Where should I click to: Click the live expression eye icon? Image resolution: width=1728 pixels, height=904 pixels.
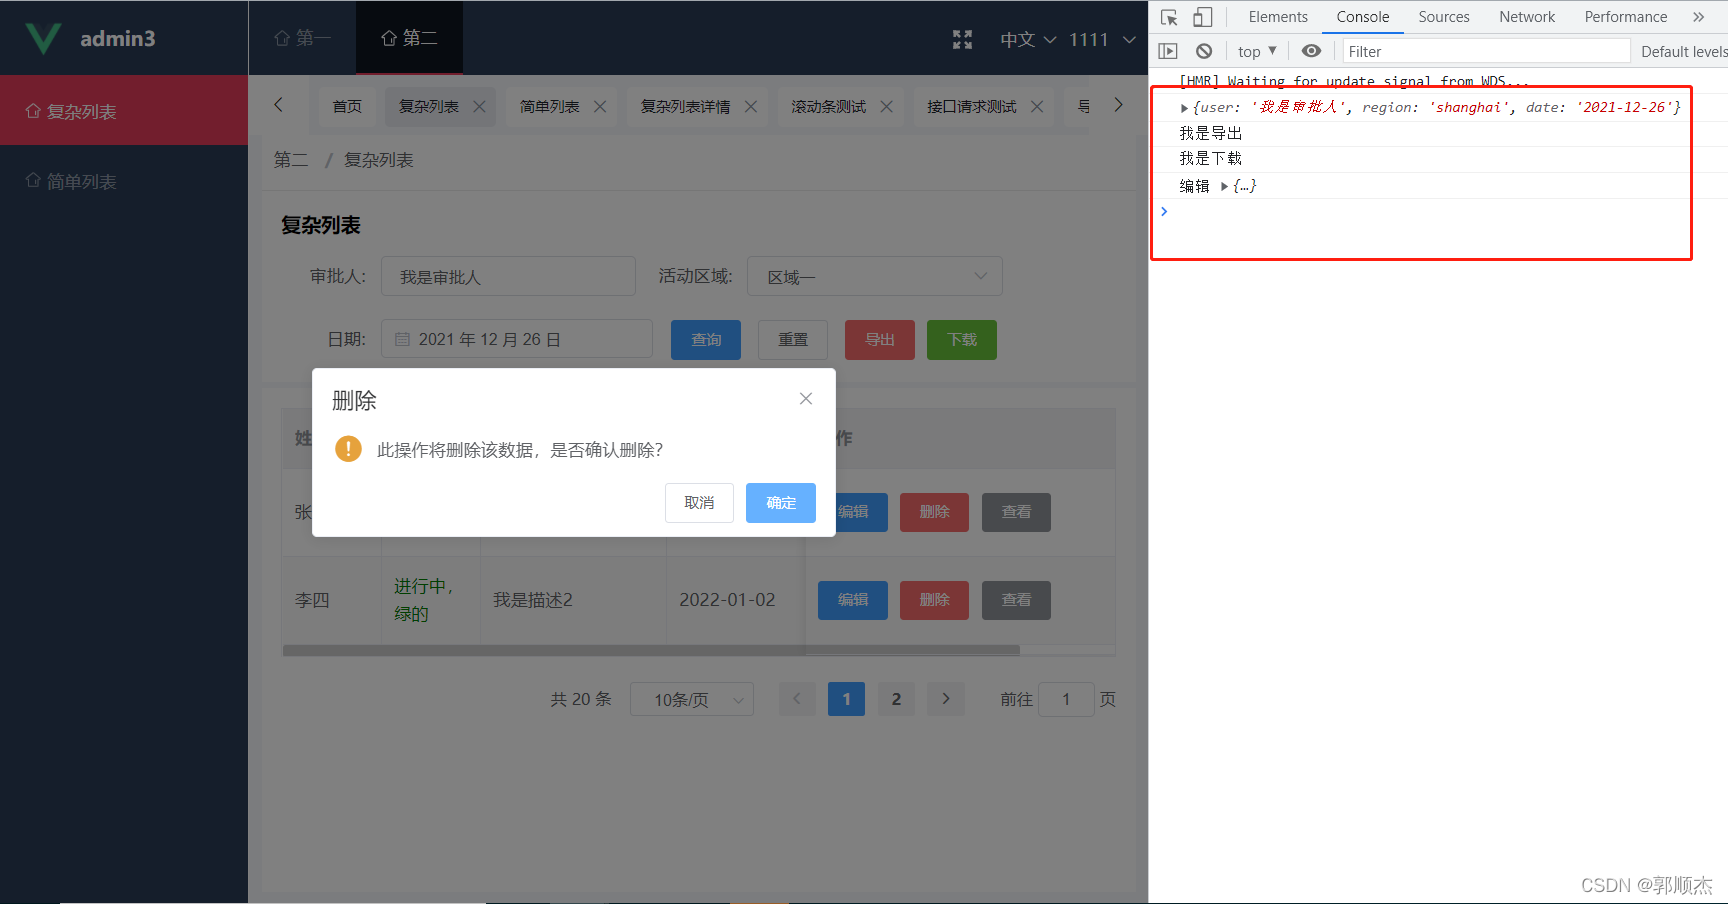coord(1311,51)
